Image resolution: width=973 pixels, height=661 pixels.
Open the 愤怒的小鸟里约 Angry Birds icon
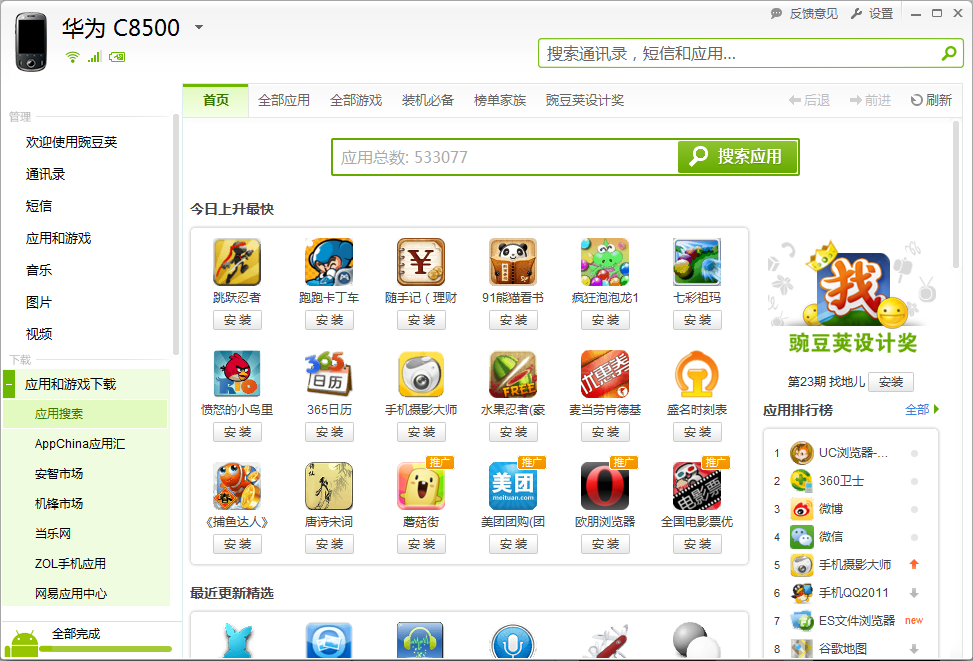pyautogui.click(x=237, y=374)
